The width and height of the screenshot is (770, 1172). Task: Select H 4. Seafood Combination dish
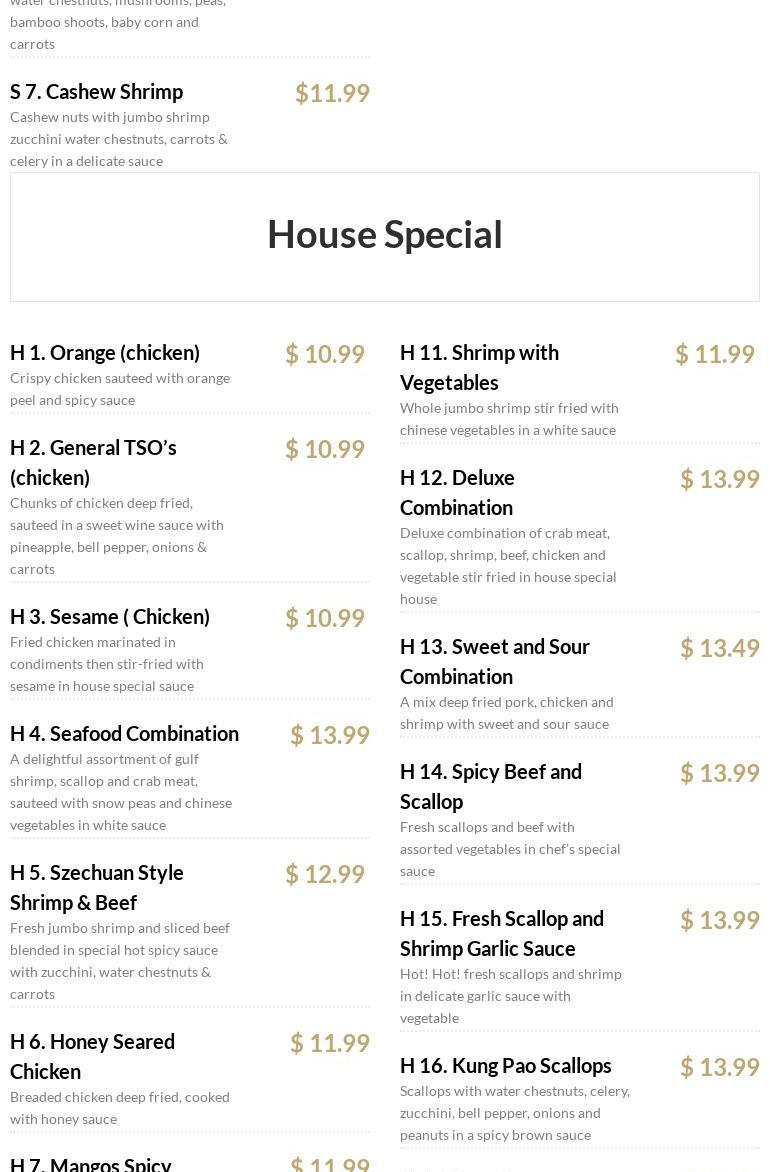124,734
